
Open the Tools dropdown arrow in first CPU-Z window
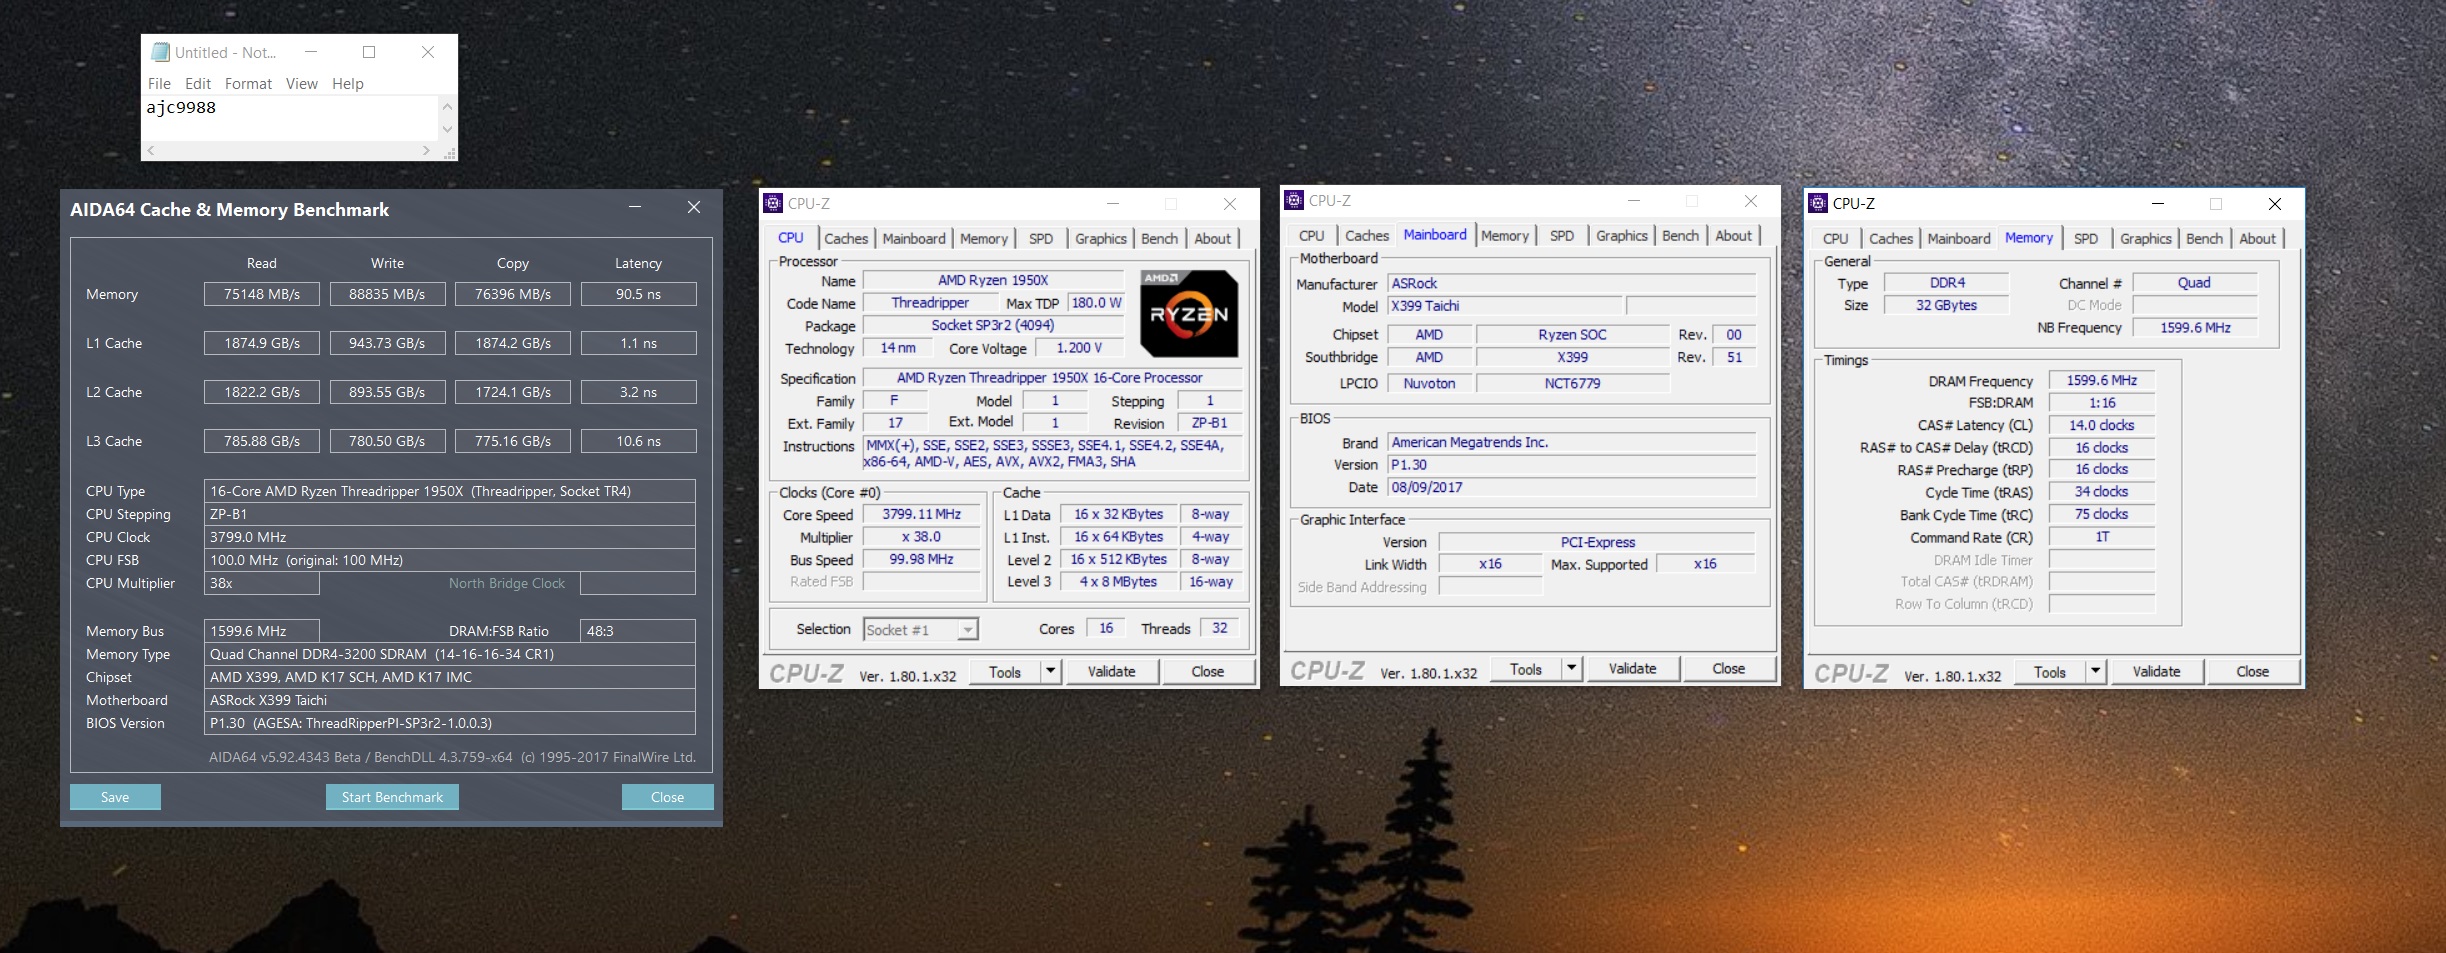point(1050,671)
